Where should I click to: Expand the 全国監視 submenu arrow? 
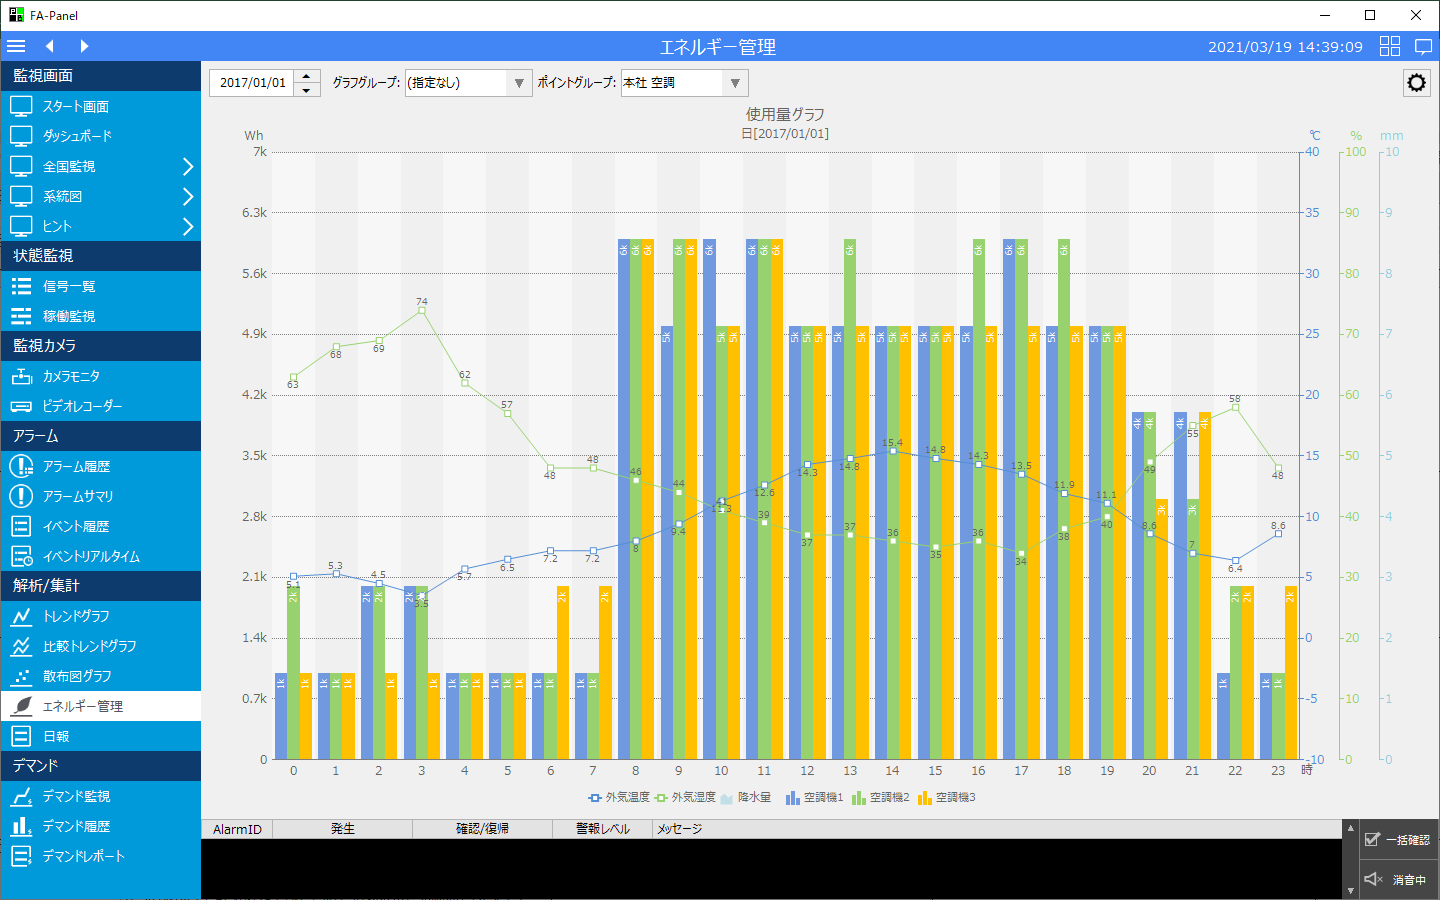(x=187, y=166)
